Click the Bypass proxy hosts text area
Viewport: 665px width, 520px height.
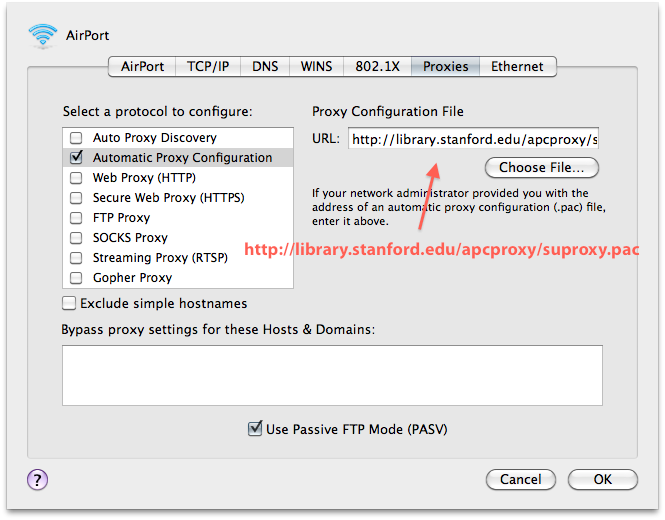[x=332, y=375]
